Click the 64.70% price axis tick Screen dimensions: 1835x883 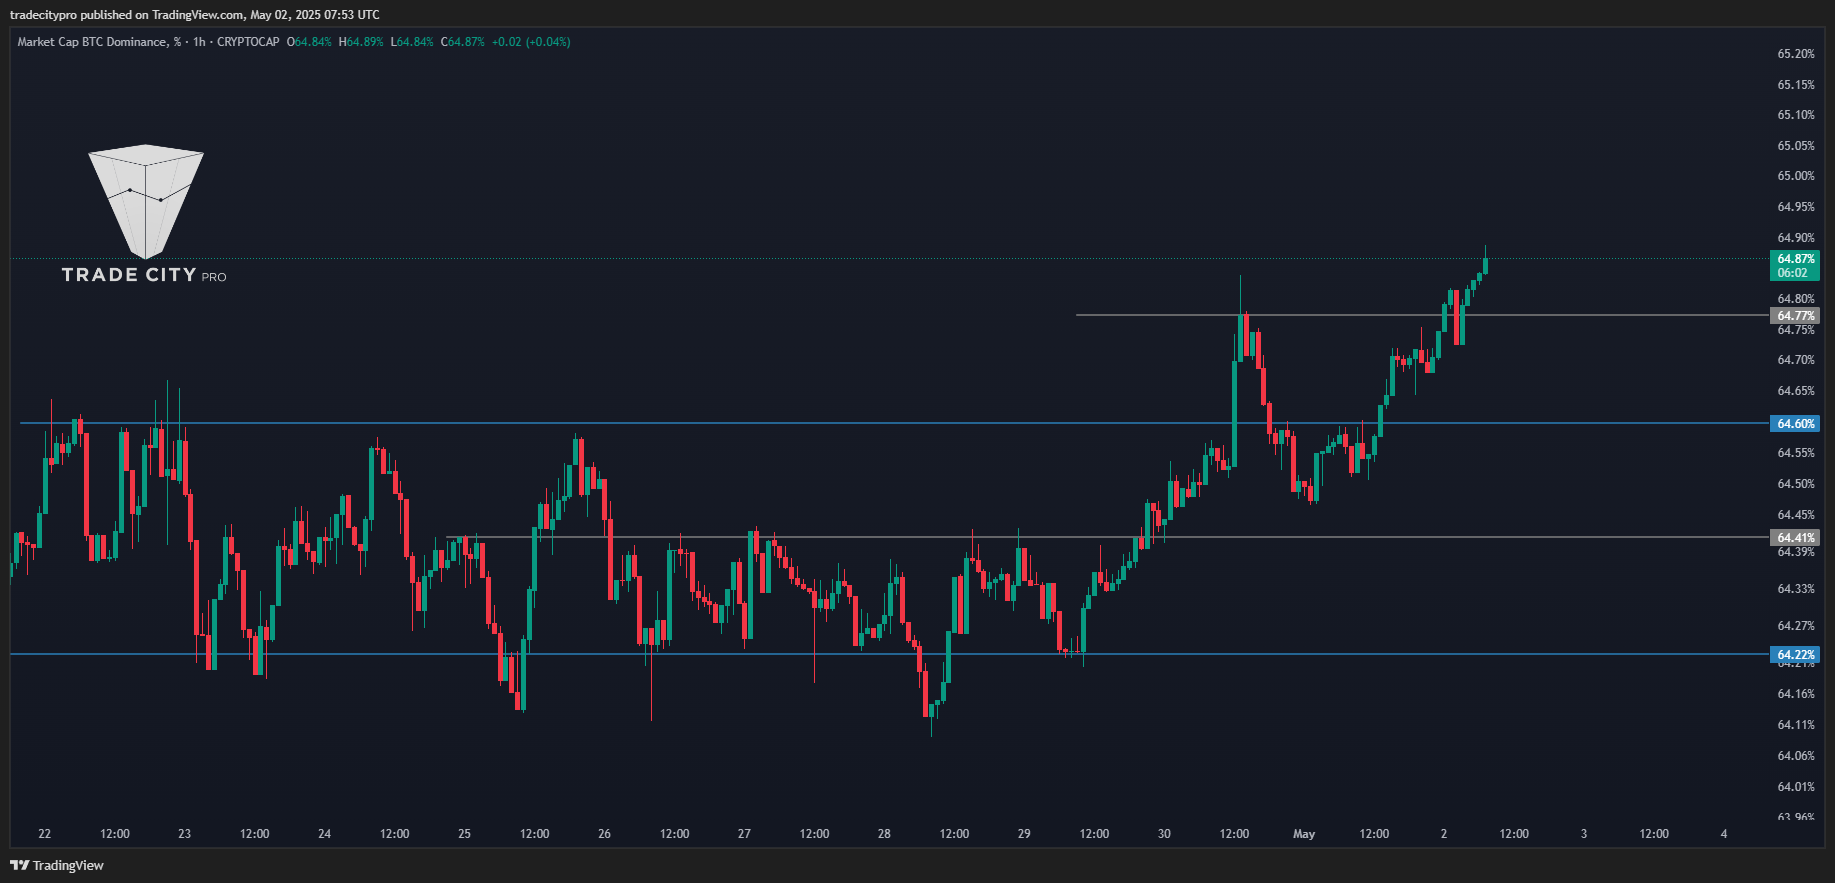(1796, 360)
